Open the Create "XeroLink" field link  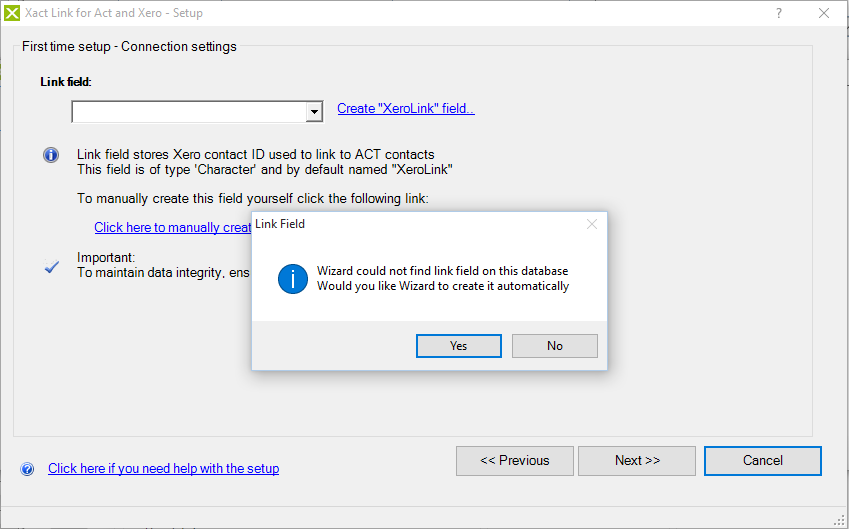tap(406, 108)
